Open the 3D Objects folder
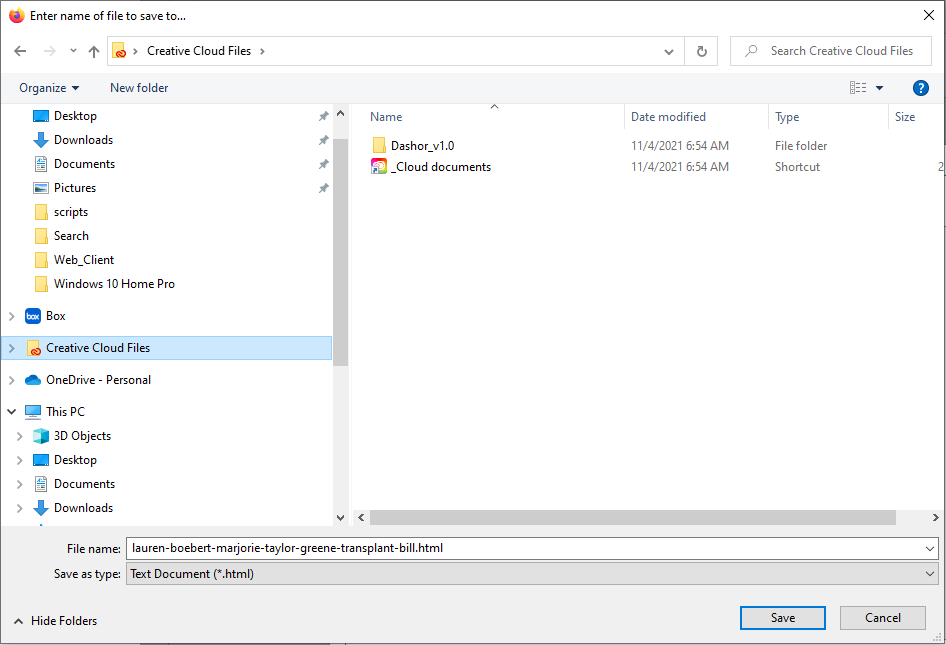Screen dimensions: 946x645 coord(82,436)
